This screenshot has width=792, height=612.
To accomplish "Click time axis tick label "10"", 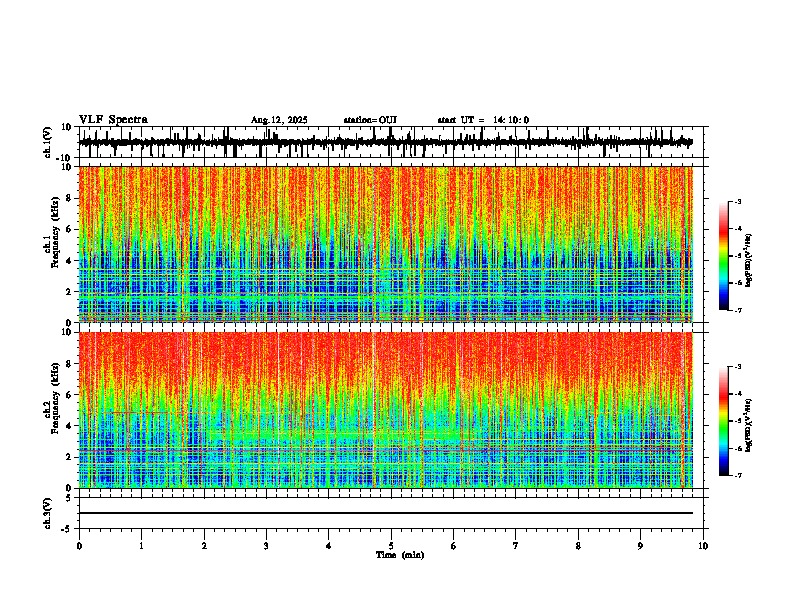I will [703, 546].
